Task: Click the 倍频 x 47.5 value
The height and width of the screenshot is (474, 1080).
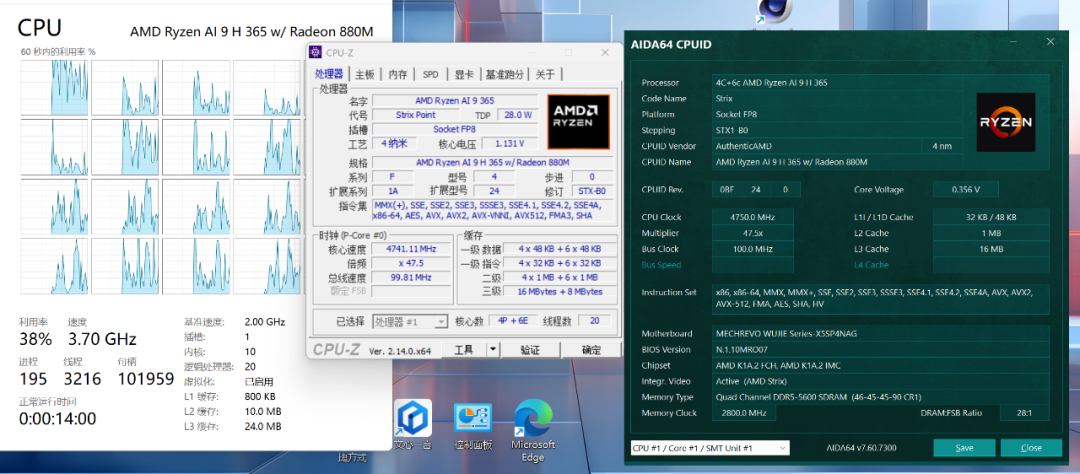Action: pyautogui.click(x=413, y=263)
